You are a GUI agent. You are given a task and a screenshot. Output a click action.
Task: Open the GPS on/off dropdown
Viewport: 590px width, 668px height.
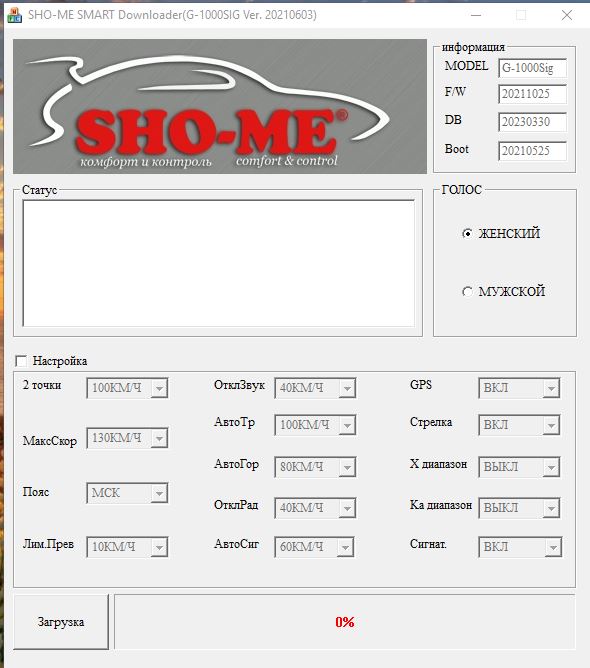point(519,388)
